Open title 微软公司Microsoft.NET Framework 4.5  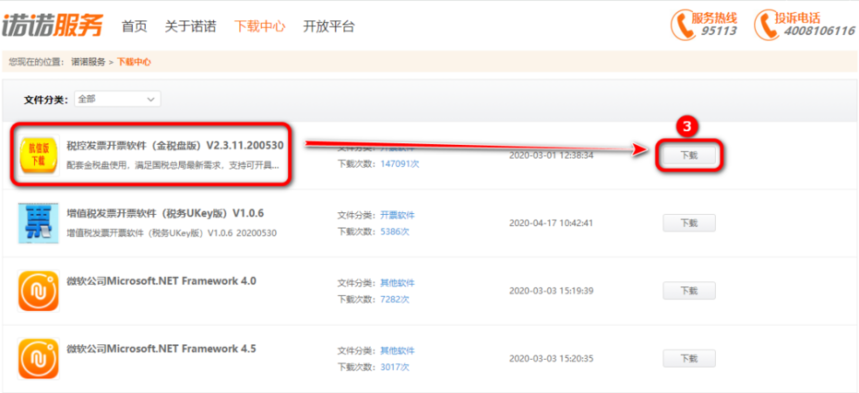click(x=161, y=349)
